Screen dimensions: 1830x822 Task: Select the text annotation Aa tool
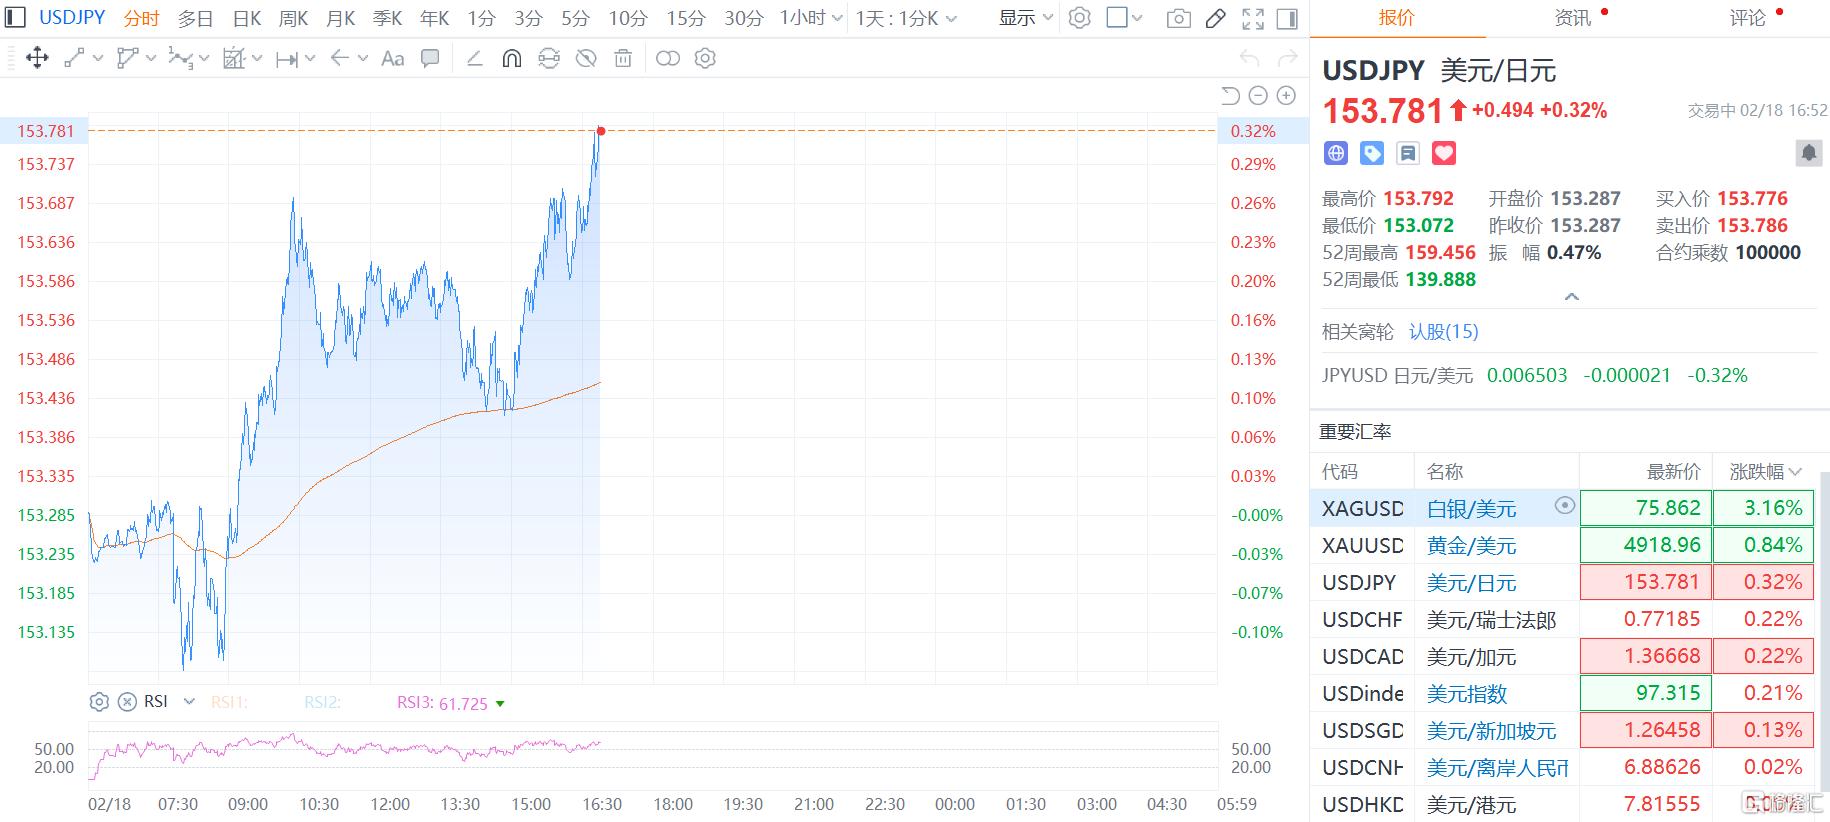coord(393,59)
